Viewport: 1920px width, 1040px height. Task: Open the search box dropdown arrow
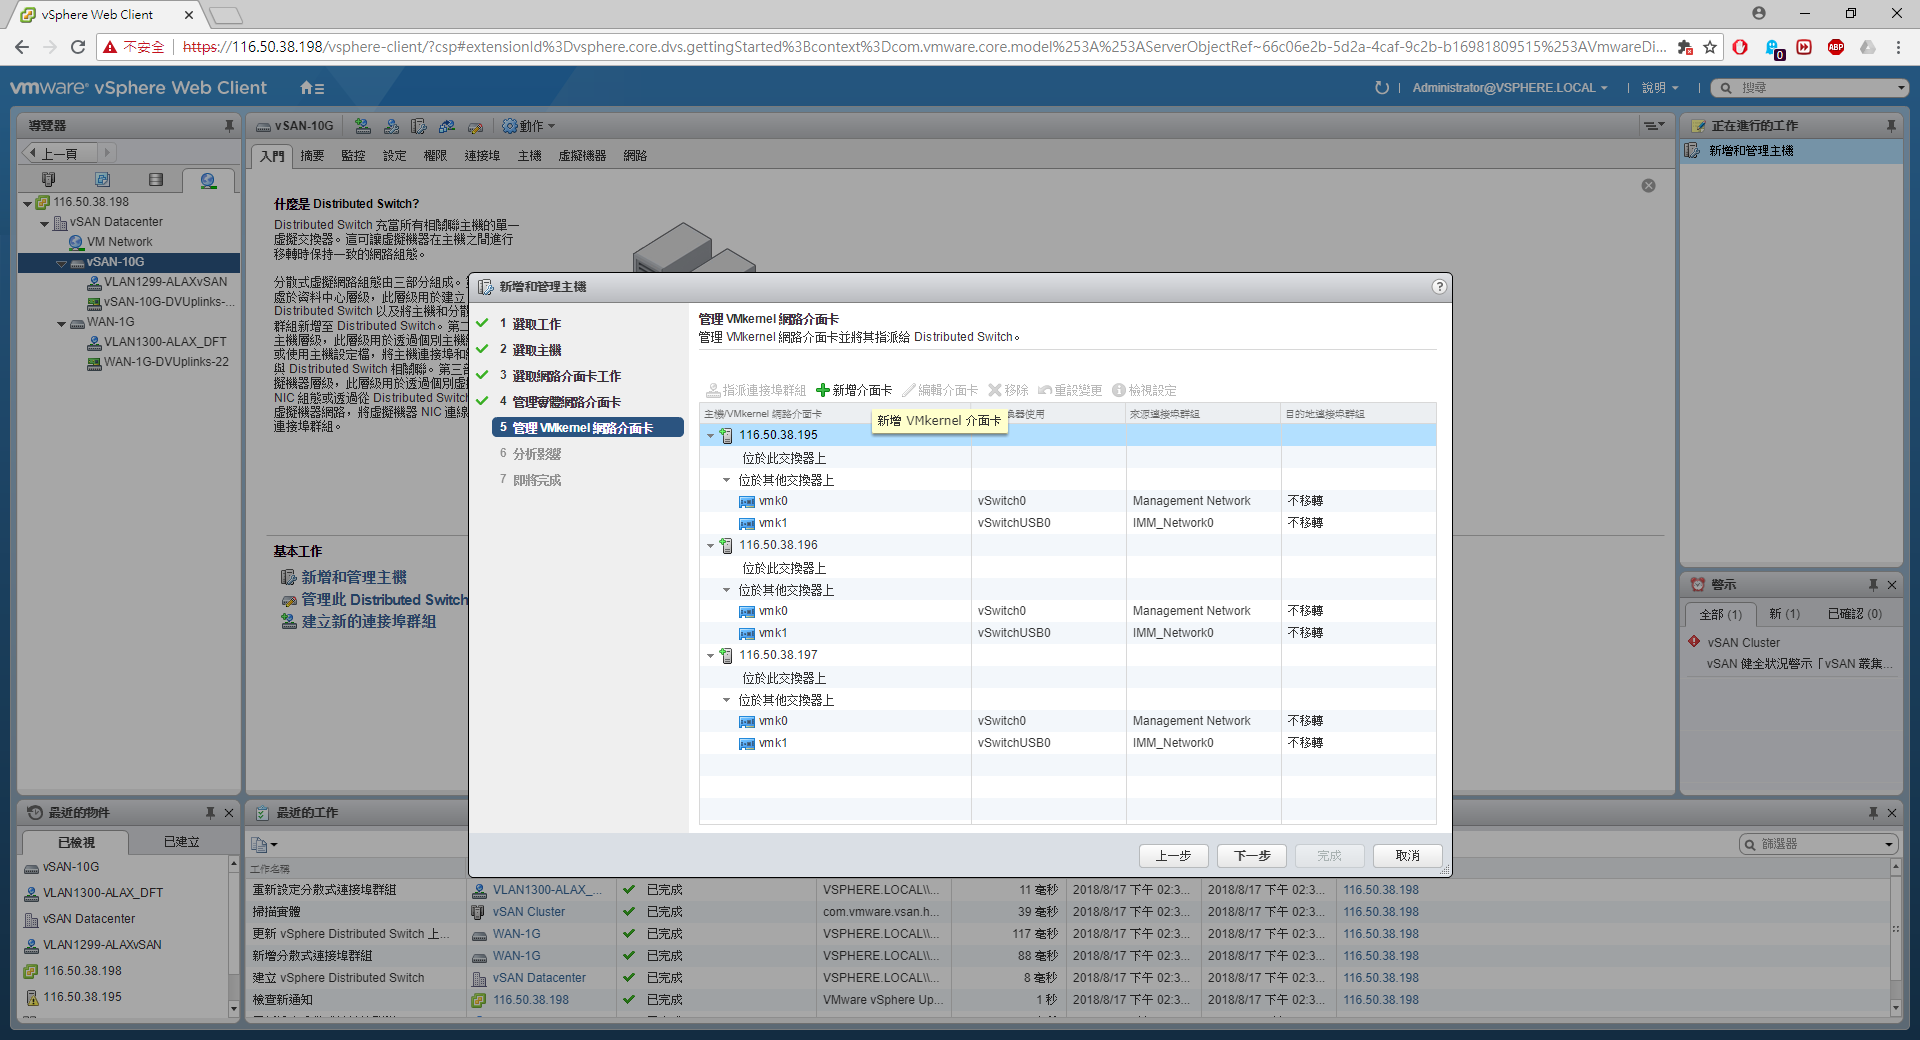(1901, 88)
